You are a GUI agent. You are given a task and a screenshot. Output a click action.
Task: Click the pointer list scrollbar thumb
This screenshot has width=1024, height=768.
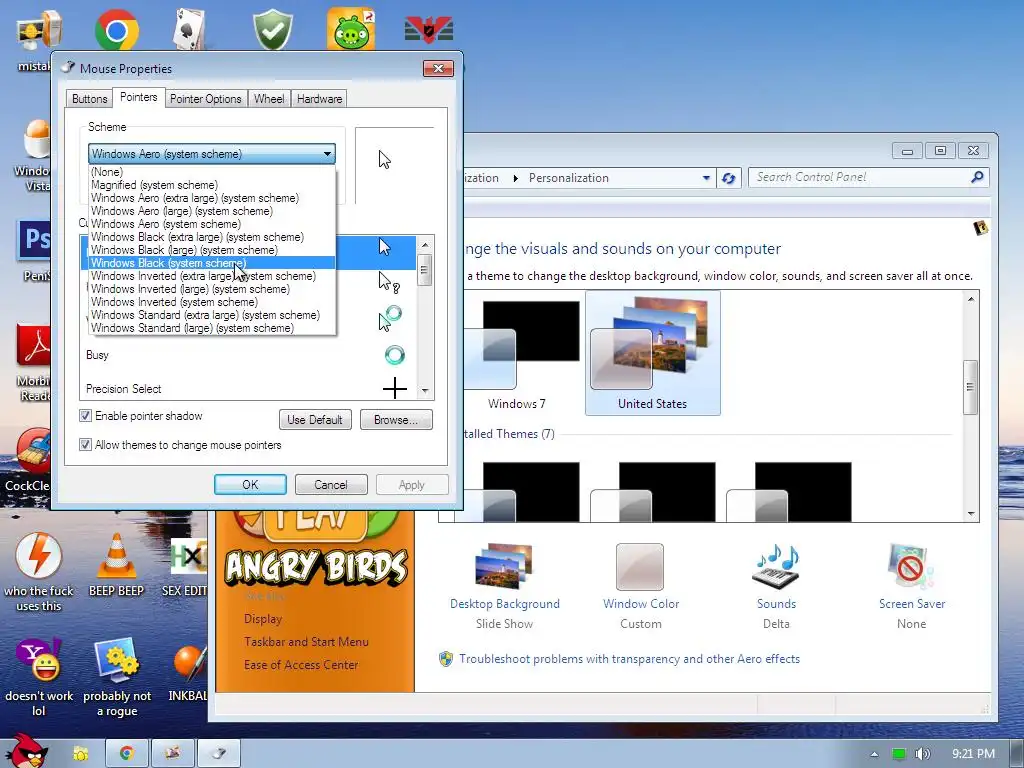pyautogui.click(x=424, y=270)
